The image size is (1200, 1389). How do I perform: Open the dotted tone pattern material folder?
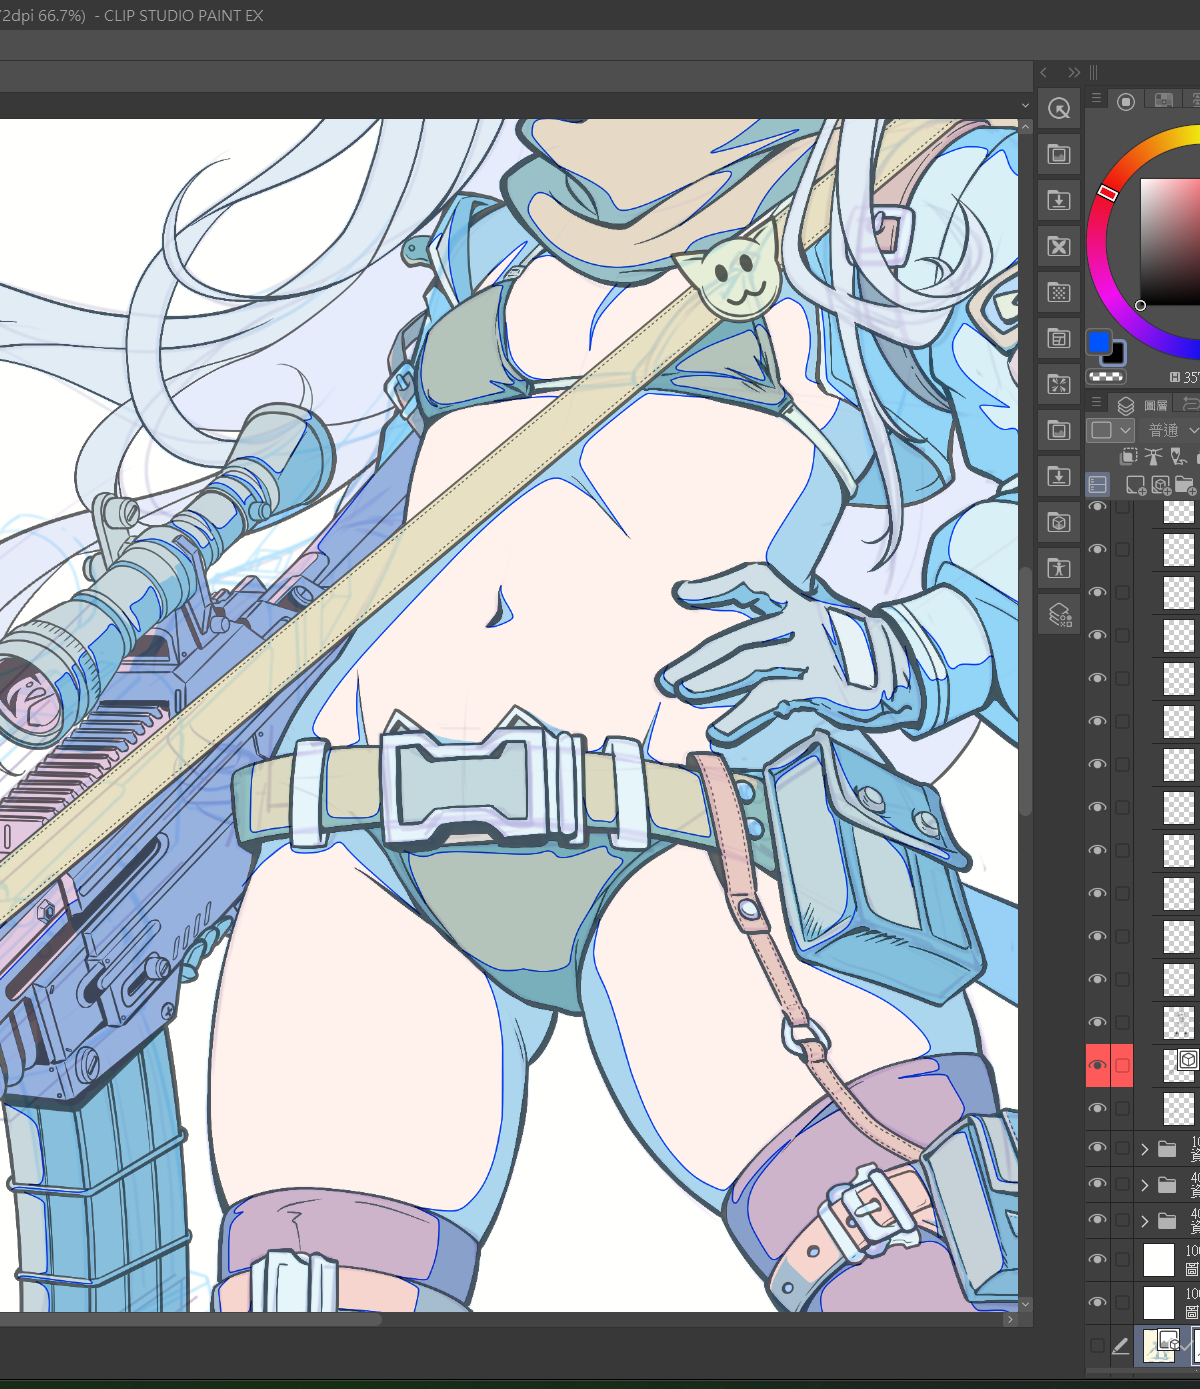coord(1058,292)
